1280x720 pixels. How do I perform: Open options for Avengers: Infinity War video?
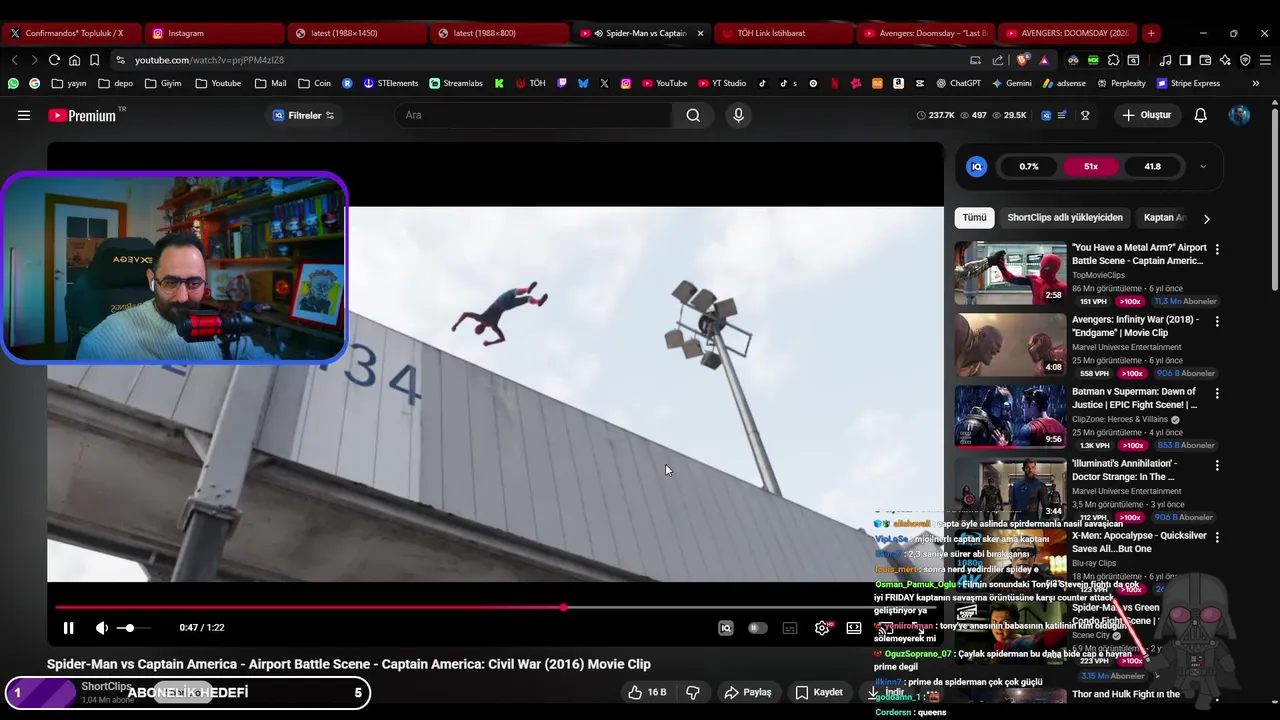click(x=1217, y=321)
